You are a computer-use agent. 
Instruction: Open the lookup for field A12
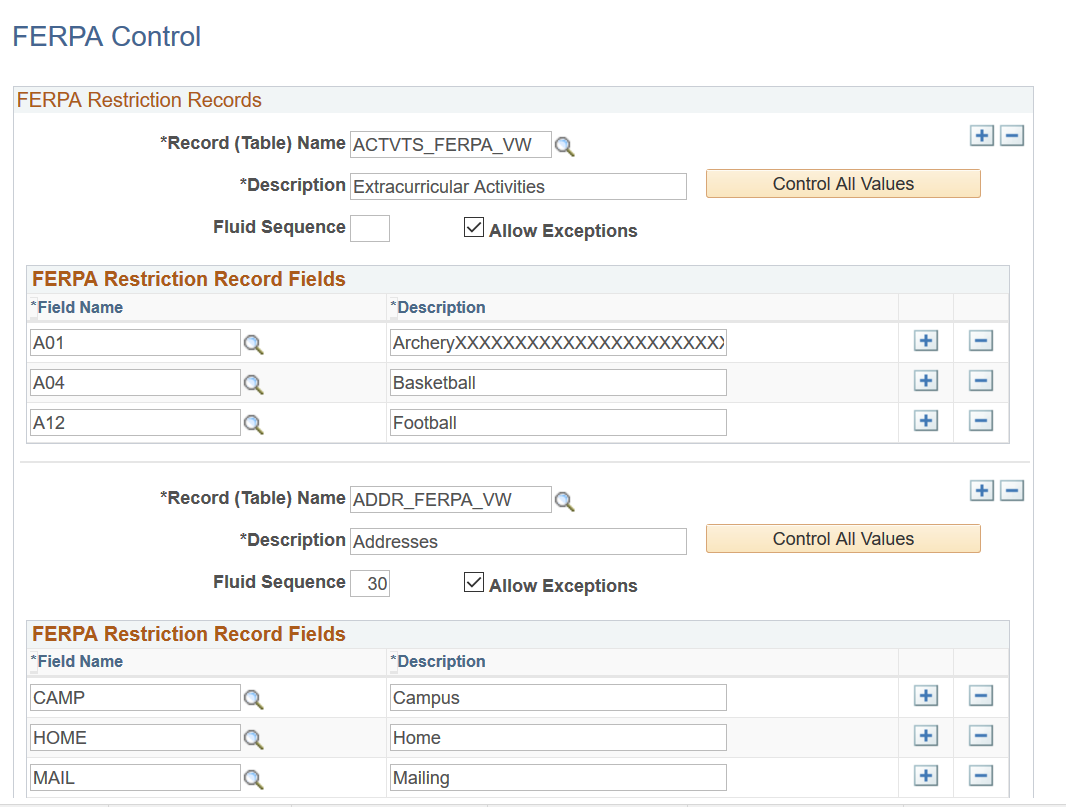253,423
